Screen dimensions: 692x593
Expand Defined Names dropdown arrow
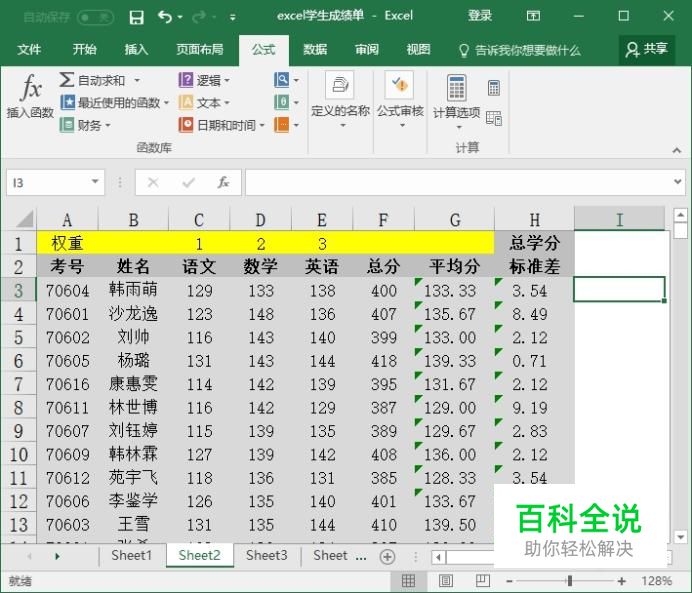(343, 126)
